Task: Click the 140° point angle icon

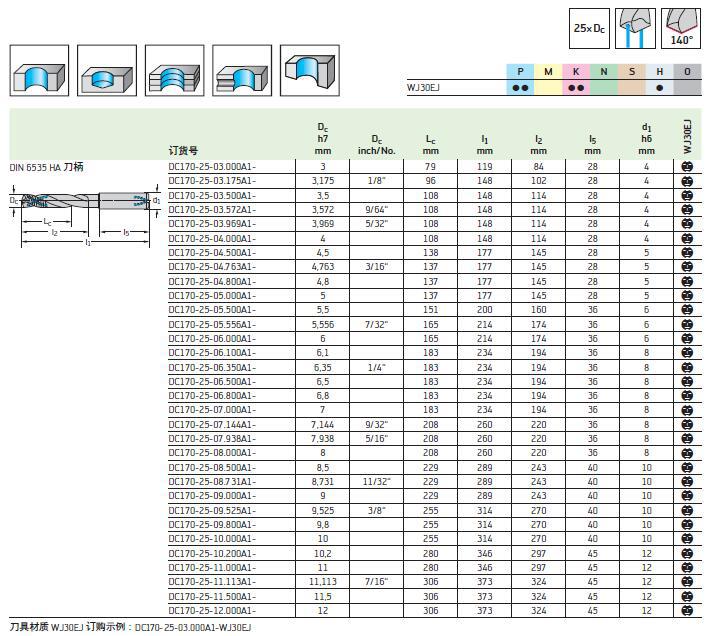Action: 681,28
